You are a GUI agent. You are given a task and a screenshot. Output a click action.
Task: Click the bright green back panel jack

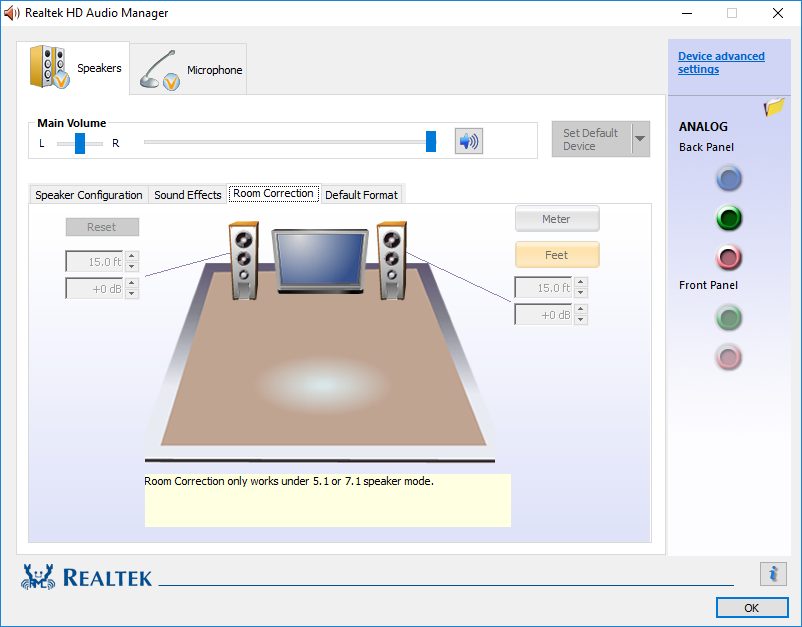click(x=729, y=218)
